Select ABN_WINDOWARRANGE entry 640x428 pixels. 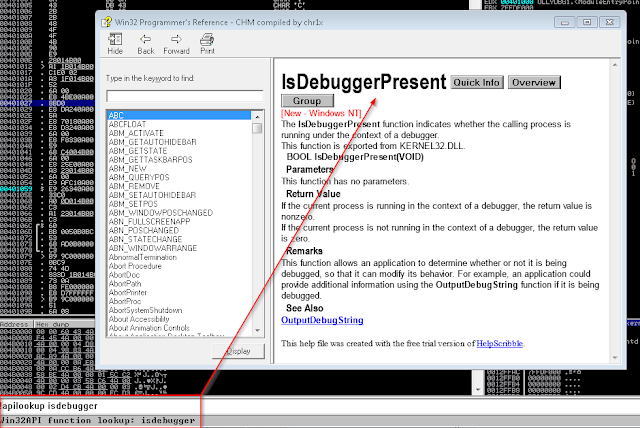(153, 248)
